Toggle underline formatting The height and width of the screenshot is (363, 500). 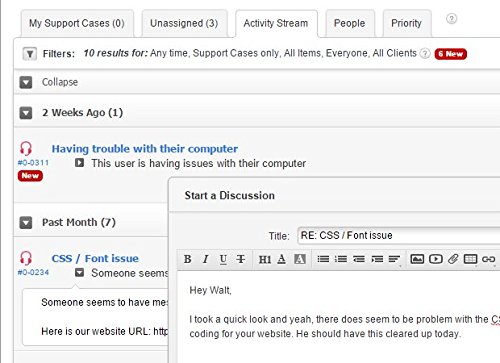point(223,259)
